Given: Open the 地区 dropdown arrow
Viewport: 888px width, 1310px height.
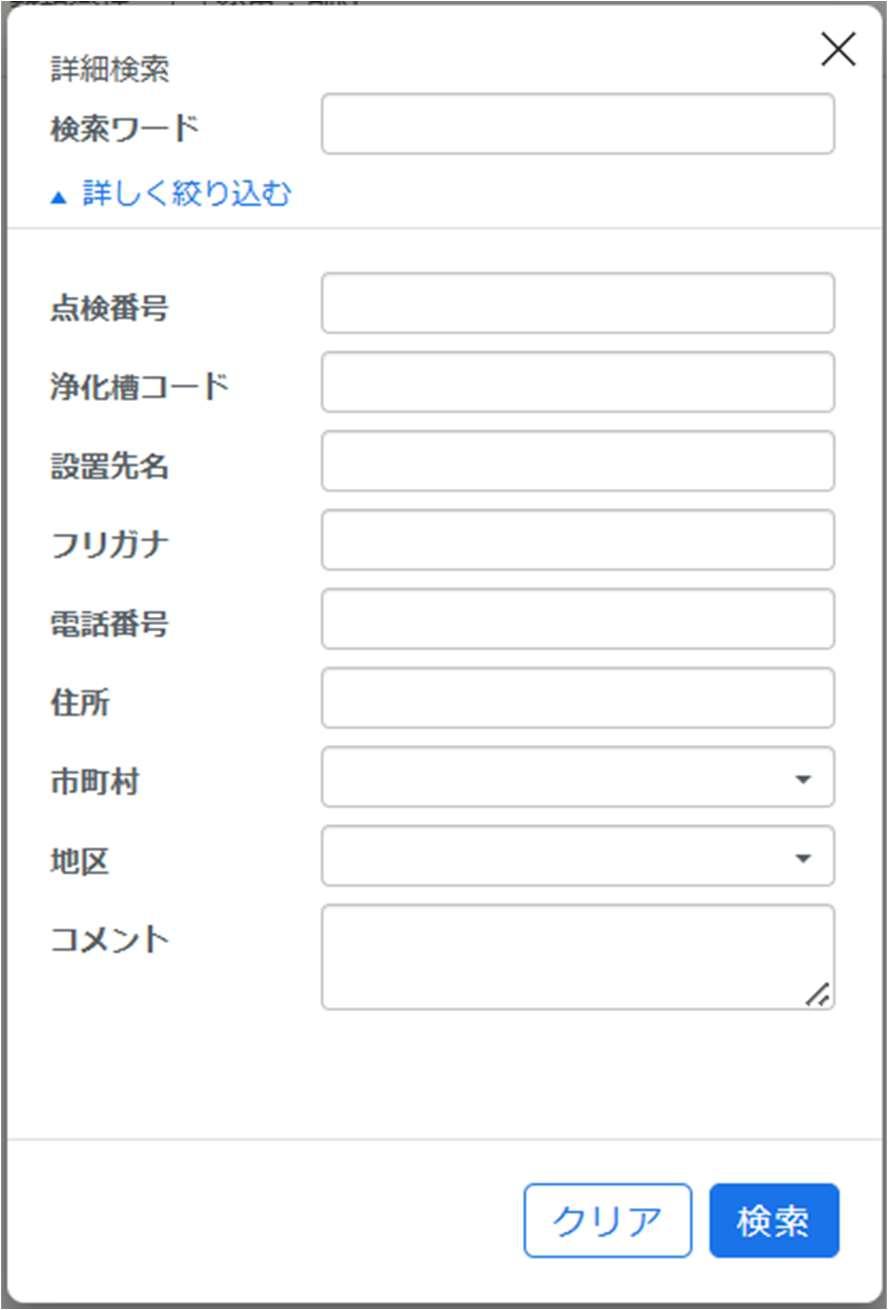Looking at the screenshot, I should (802, 857).
